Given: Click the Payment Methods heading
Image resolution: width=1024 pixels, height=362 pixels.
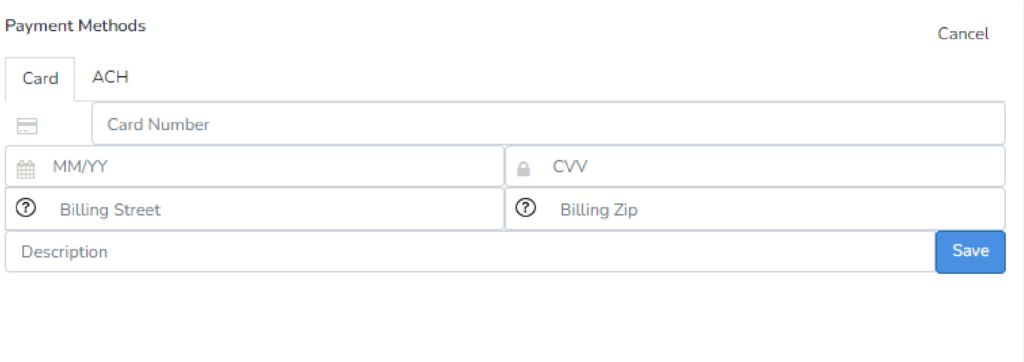Looking at the screenshot, I should 75,25.
